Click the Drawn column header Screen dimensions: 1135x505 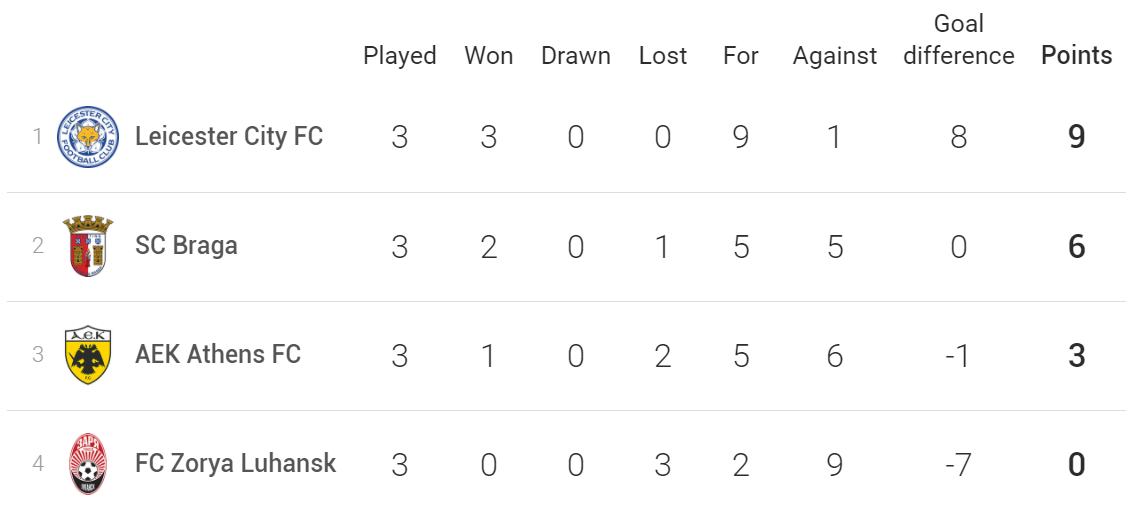pos(575,56)
